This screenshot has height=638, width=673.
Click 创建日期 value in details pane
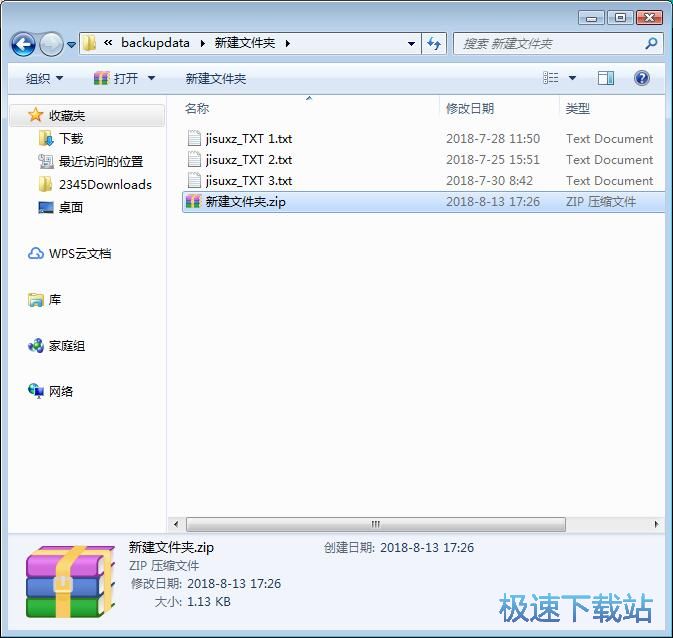427,547
